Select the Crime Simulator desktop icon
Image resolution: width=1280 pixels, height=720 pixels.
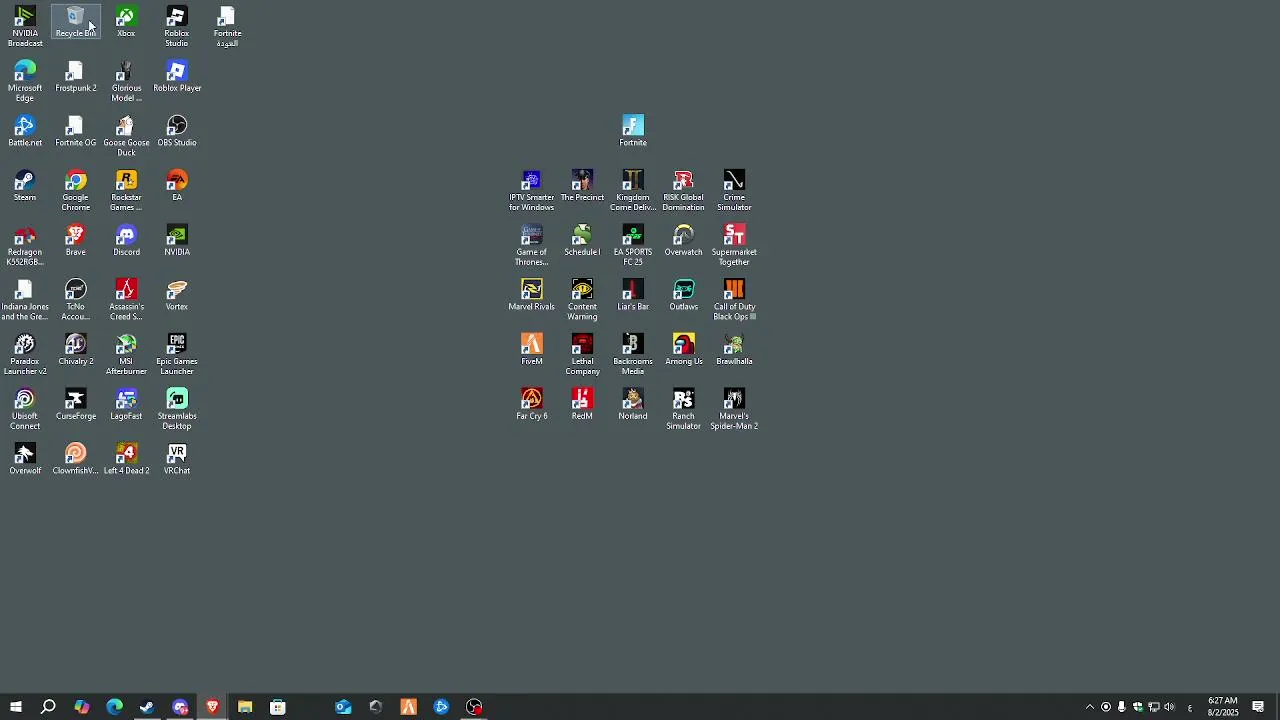tap(734, 191)
